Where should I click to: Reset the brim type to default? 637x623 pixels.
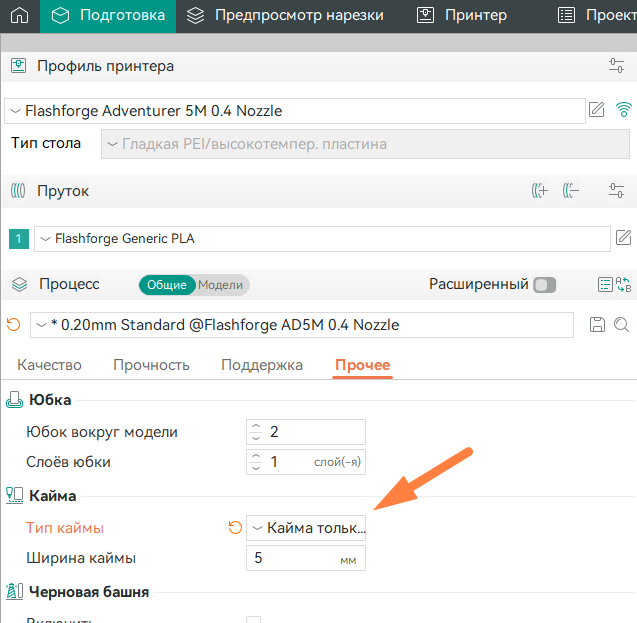[x=236, y=528]
